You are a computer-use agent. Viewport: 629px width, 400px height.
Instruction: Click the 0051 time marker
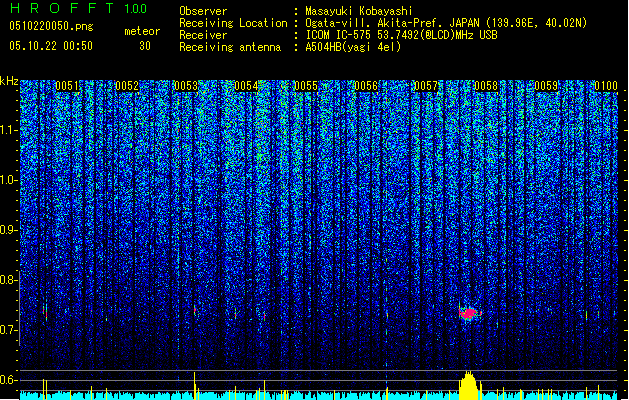pyautogui.click(x=67, y=86)
